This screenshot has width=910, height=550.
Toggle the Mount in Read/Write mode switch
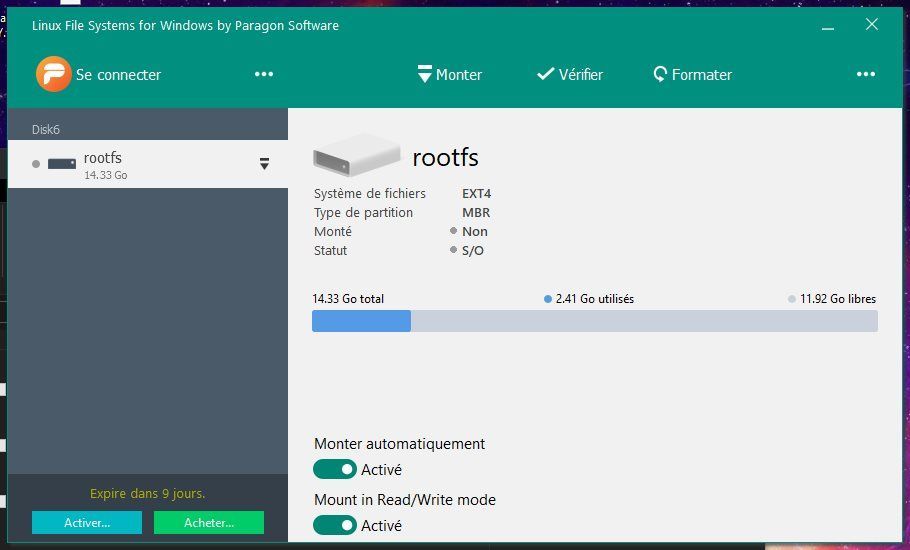click(335, 525)
